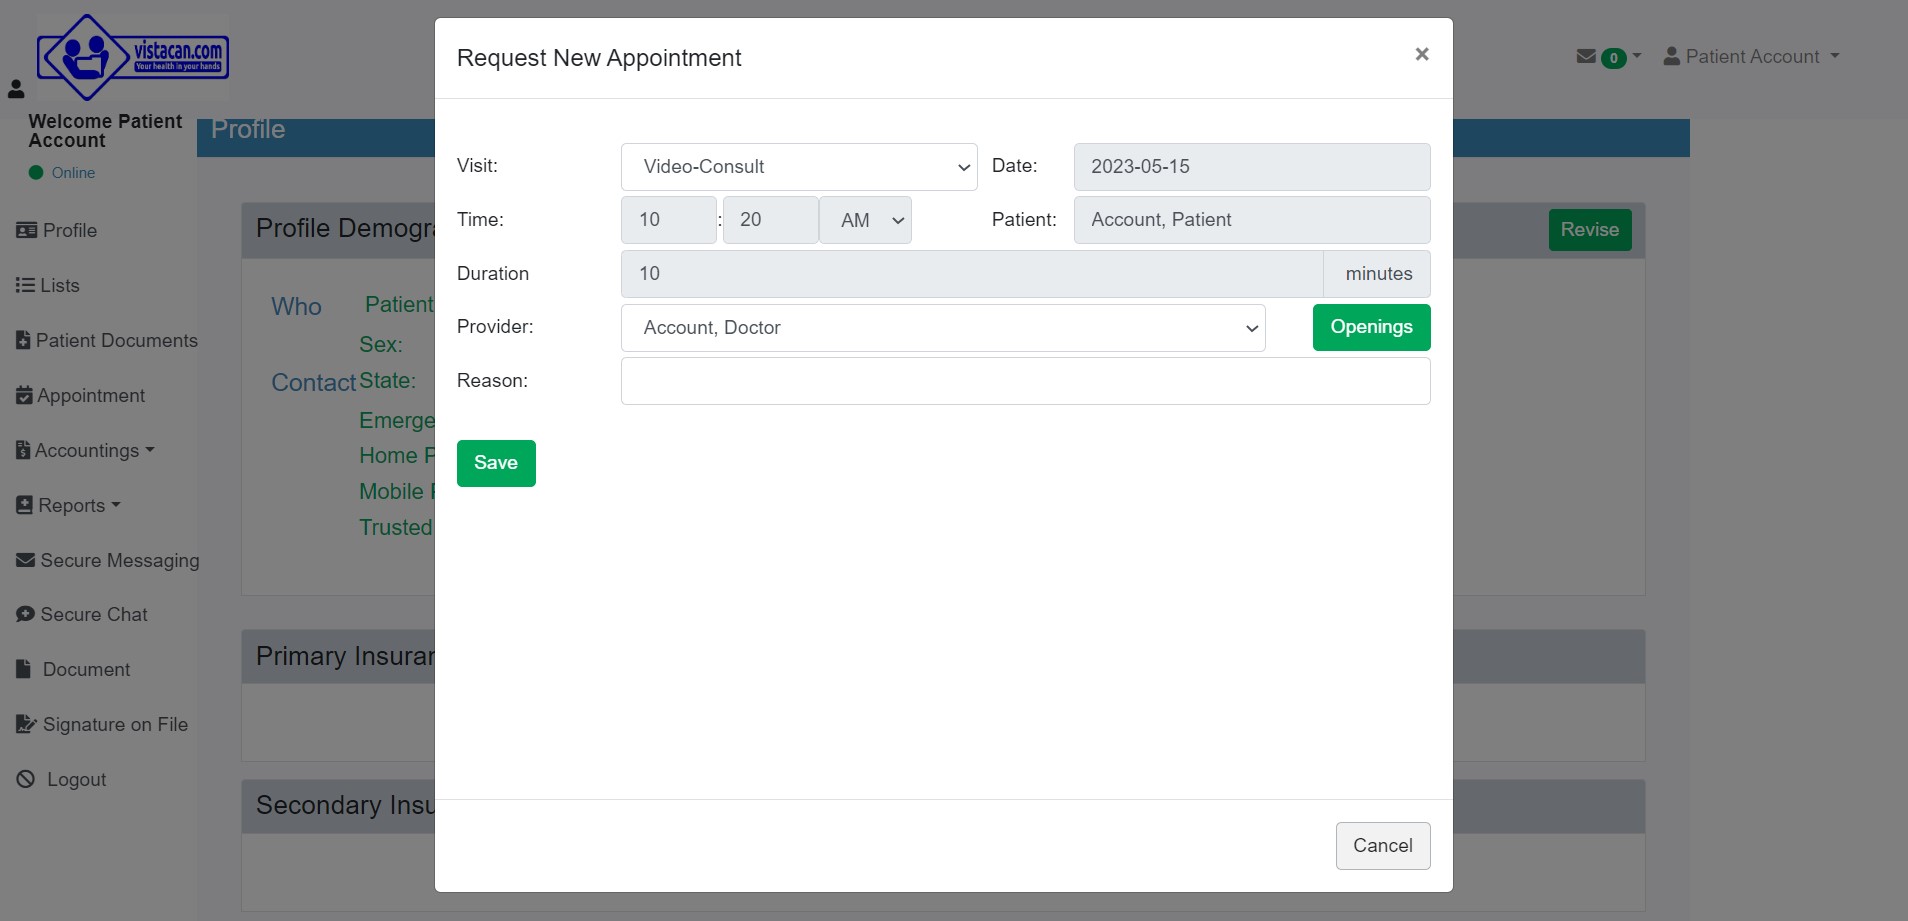The height and width of the screenshot is (921, 1908).
Task: Click the State: label in profile
Action: click(387, 381)
